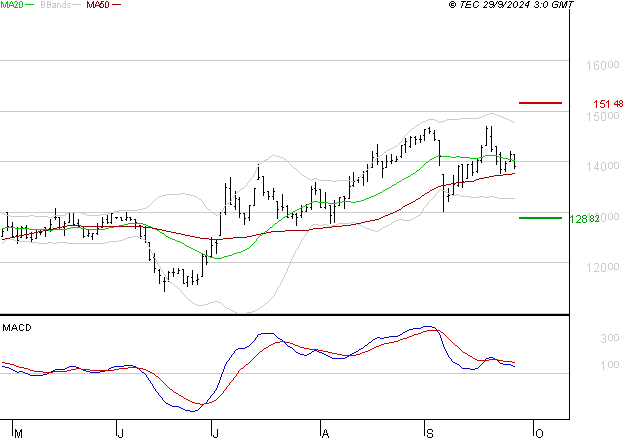Viewport: 627px width, 440px height.
Task: Click the MACD 300 axis label
Action: pos(610,338)
